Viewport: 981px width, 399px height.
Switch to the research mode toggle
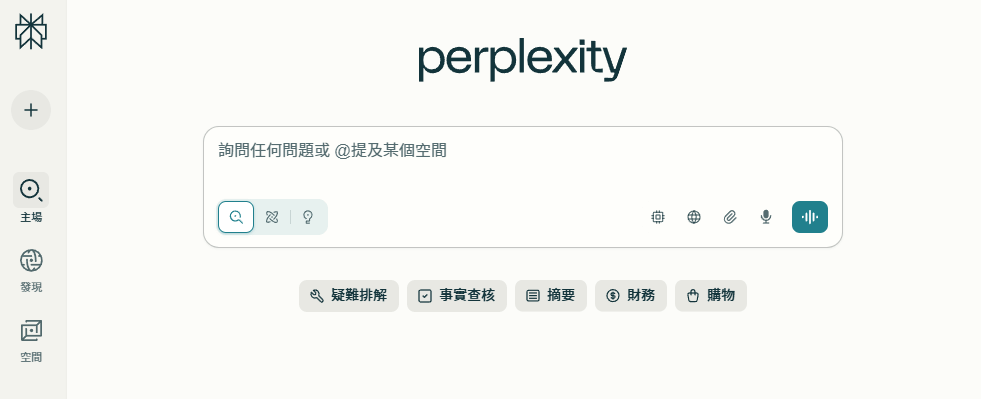point(272,217)
